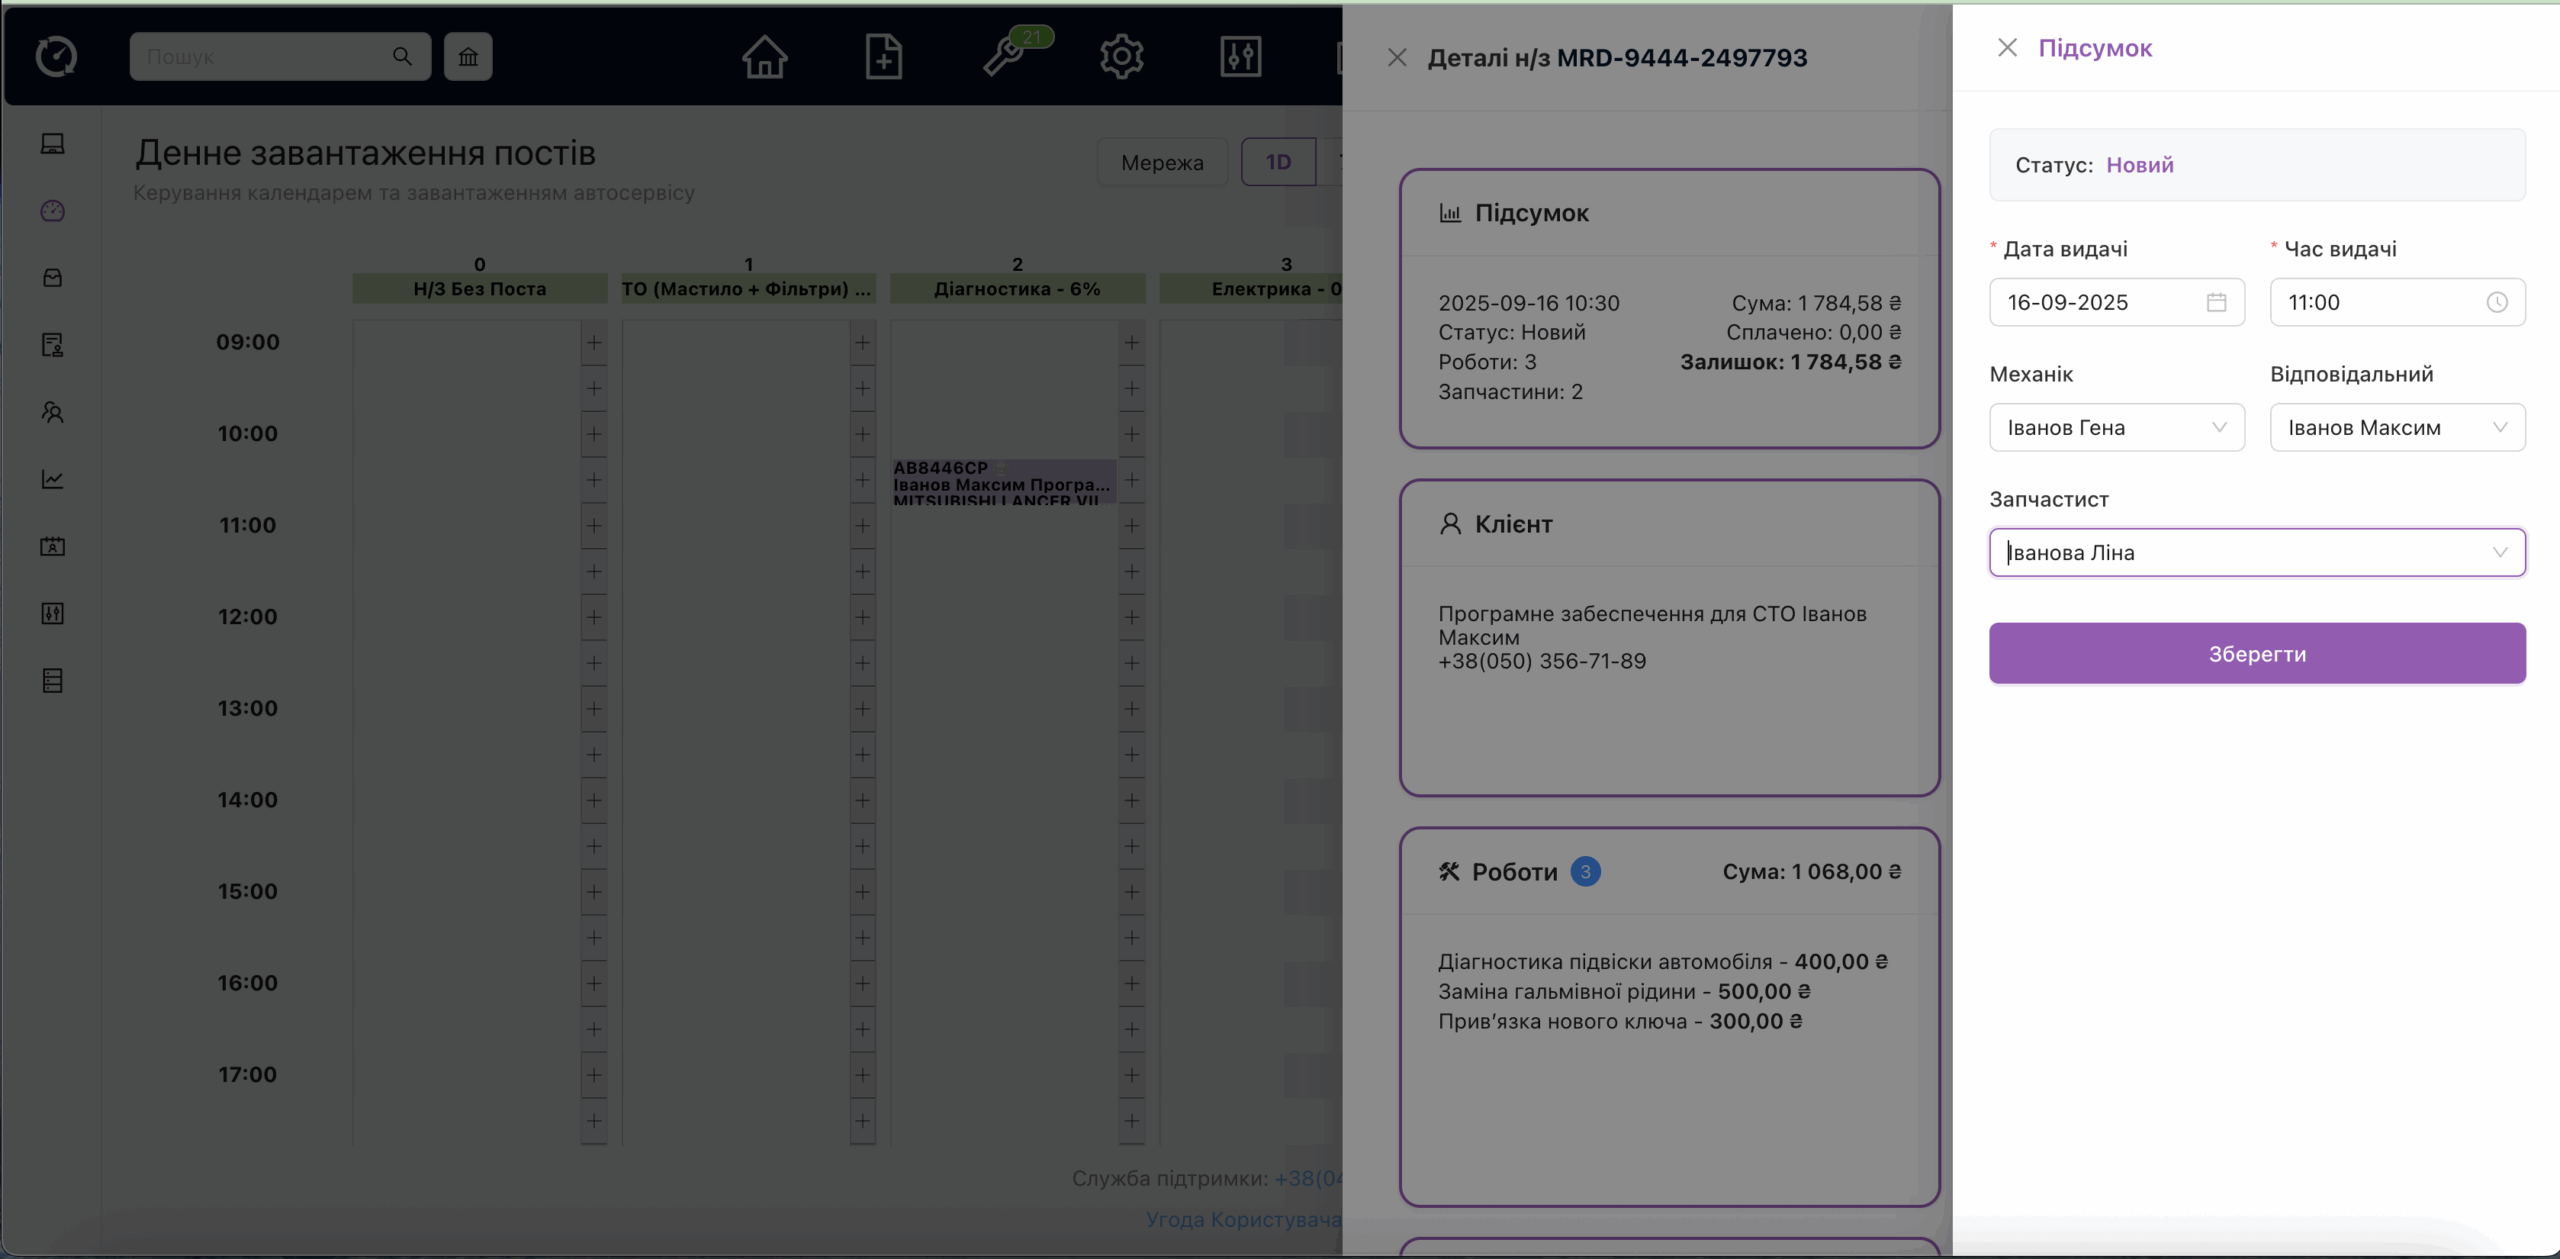Open the AB8446CP appointment in Діагностика column
2560x1259 pixels.
[1001, 483]
